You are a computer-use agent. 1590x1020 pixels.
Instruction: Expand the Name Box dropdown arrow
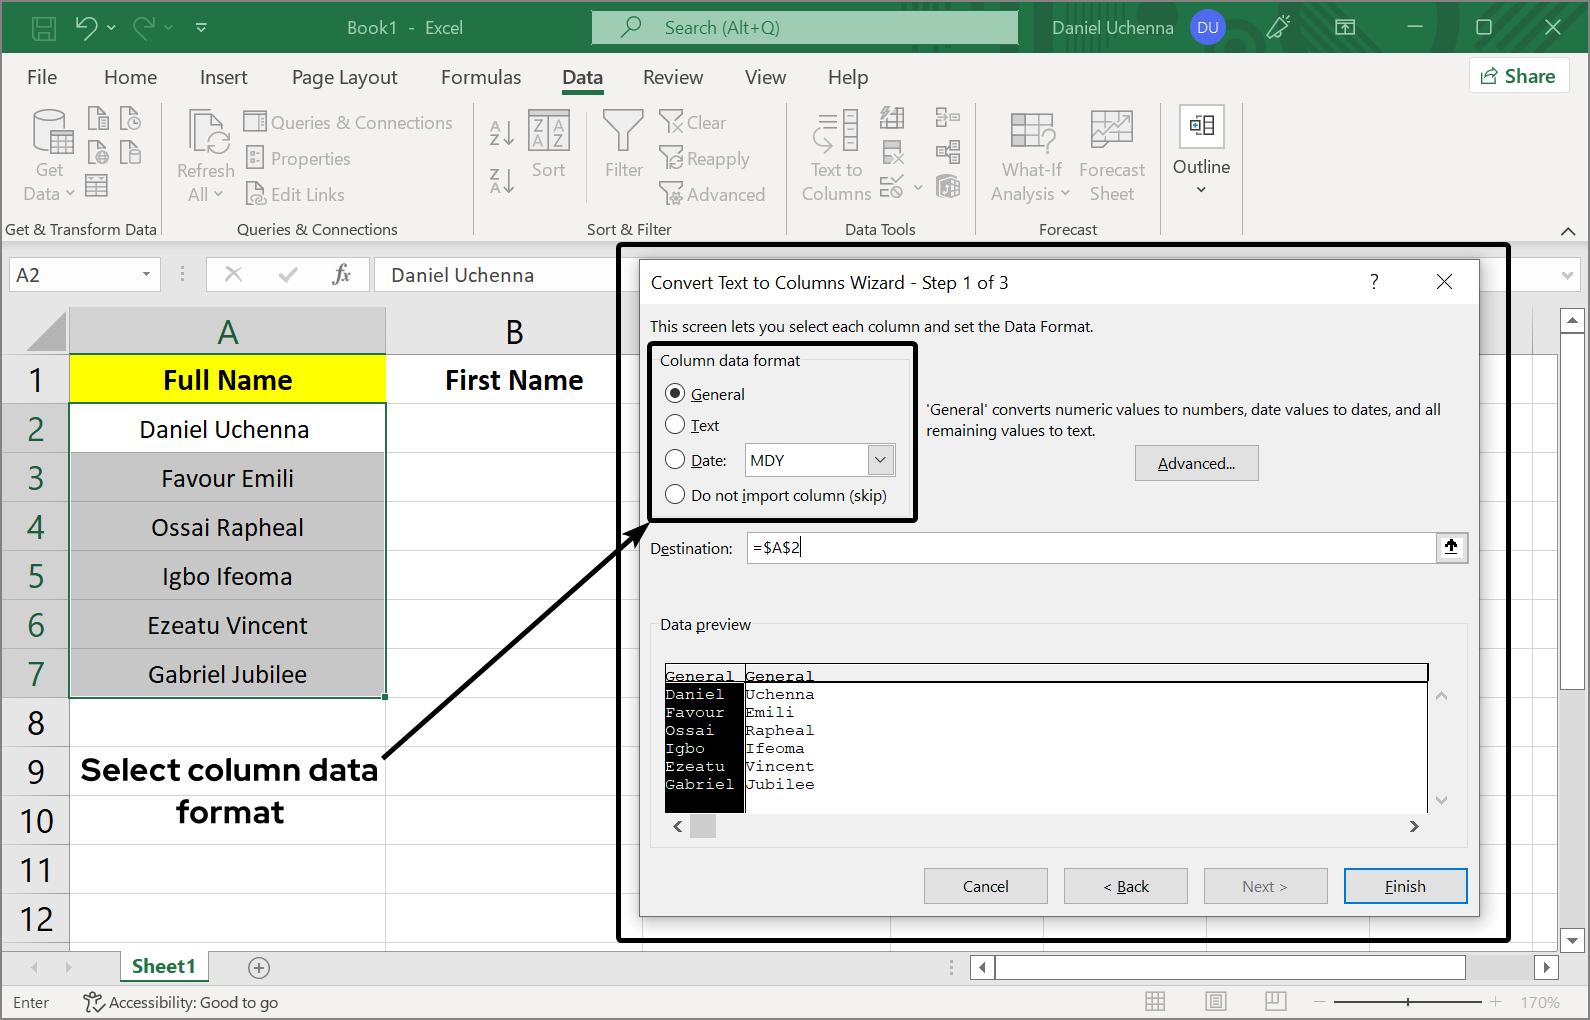[146, 275]
